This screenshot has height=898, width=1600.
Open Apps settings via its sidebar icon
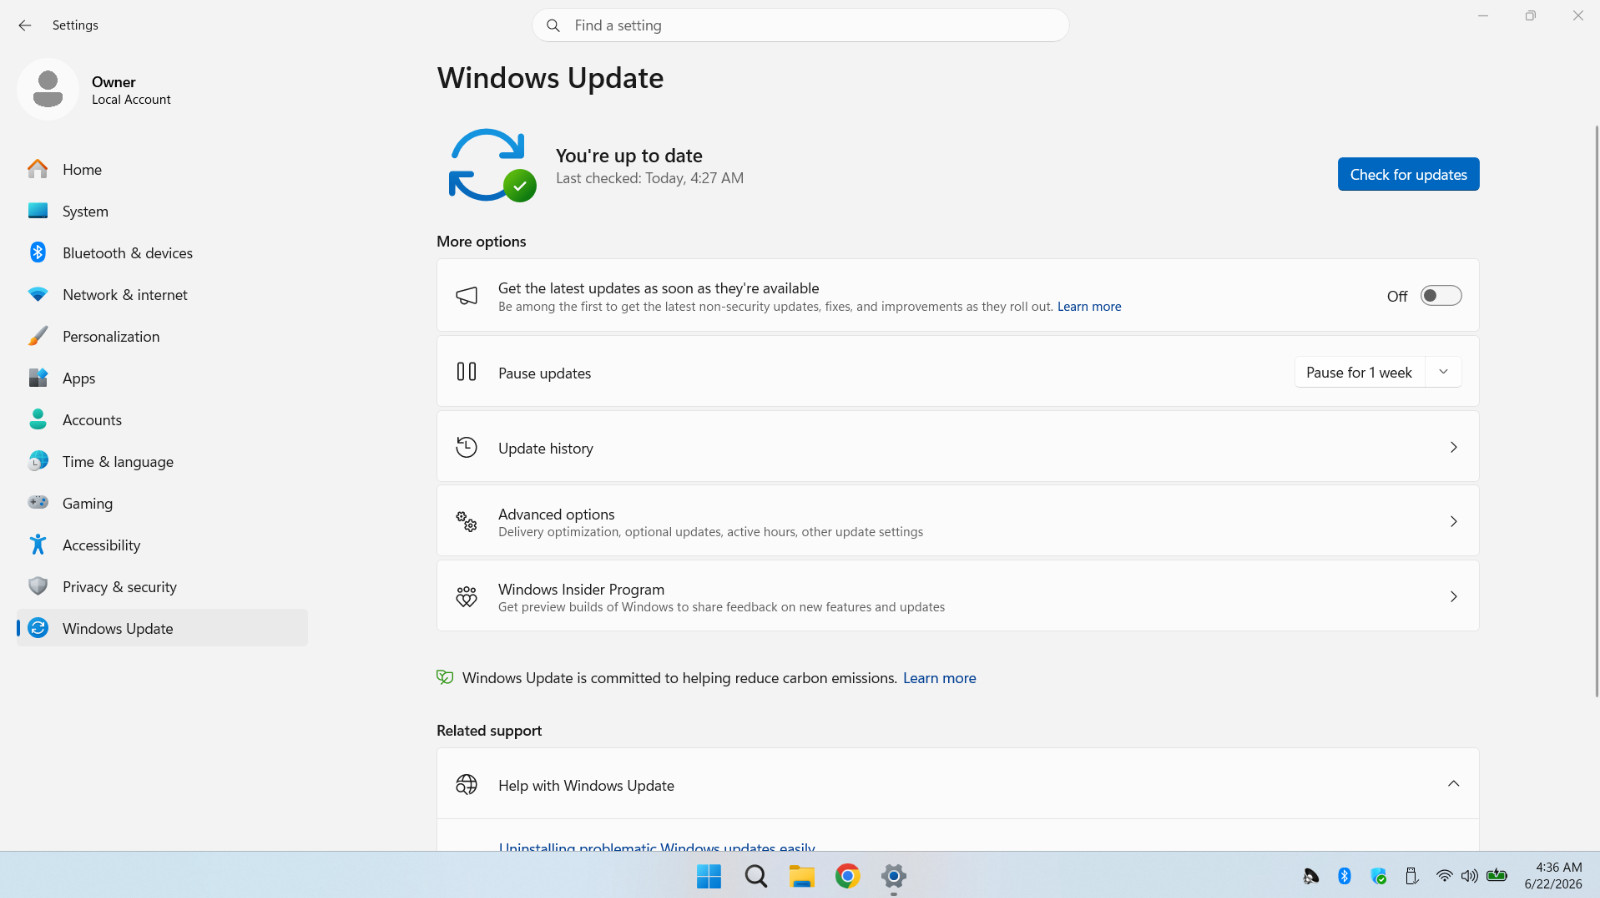pos(38,378)
